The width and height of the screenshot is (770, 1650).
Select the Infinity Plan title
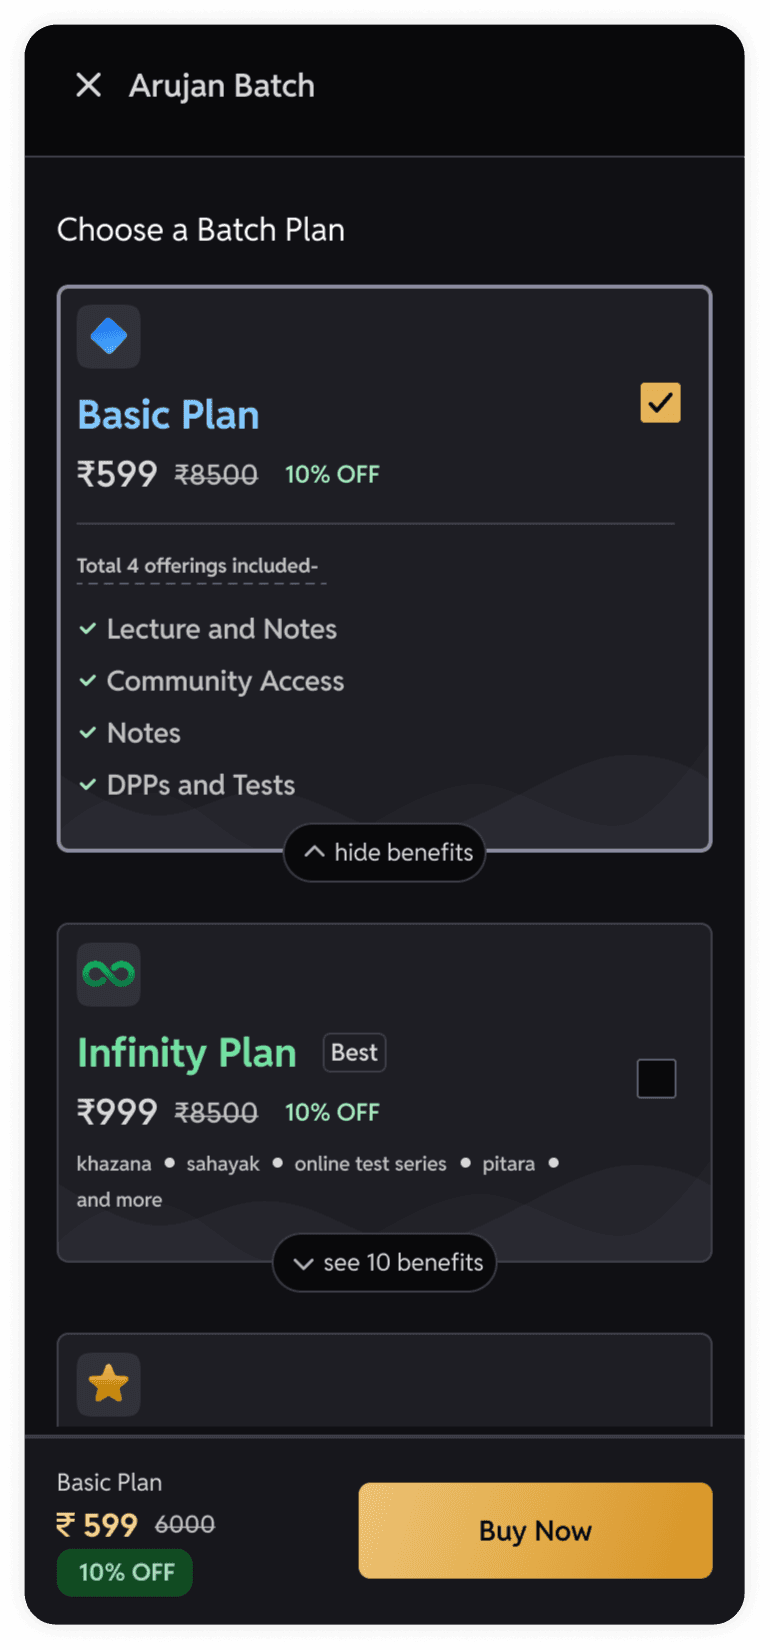pyautogui.click(x=187, y=1053)
